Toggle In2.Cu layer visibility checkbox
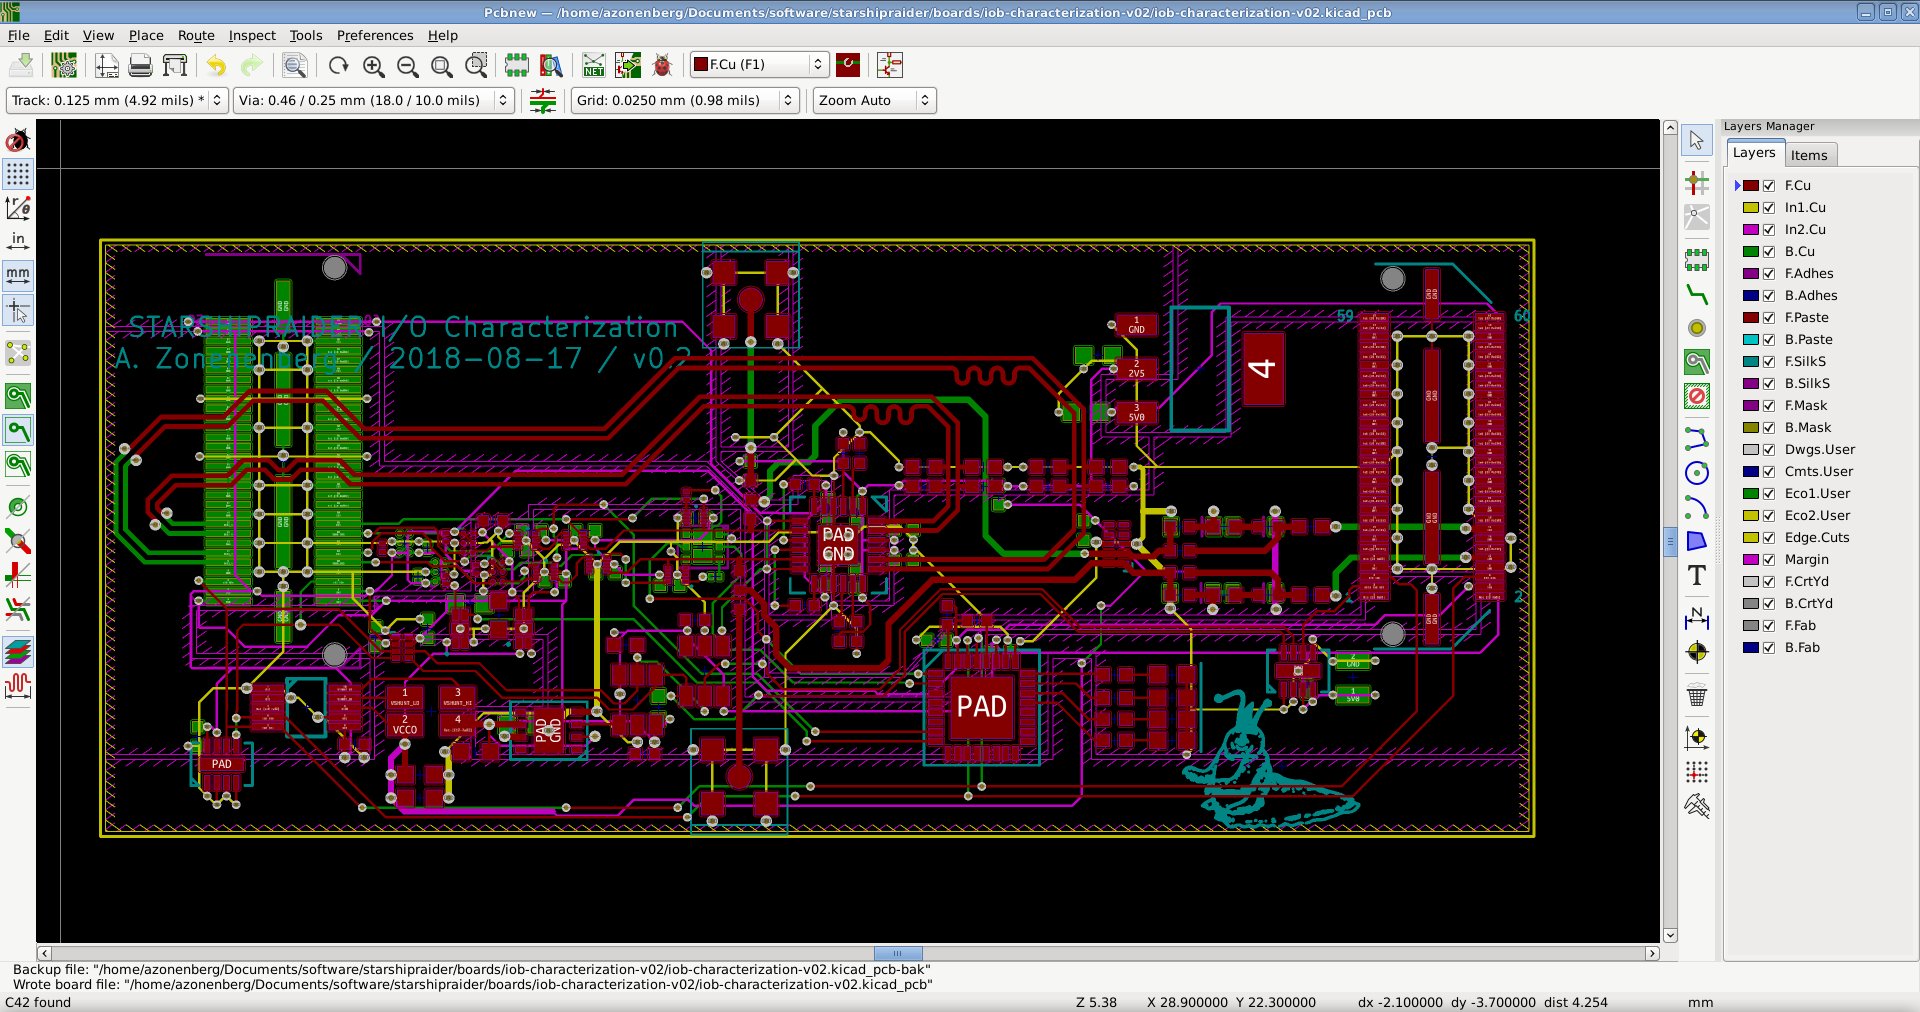The width and height of the screenshot is (1920, 1012). pos(1769,230)
